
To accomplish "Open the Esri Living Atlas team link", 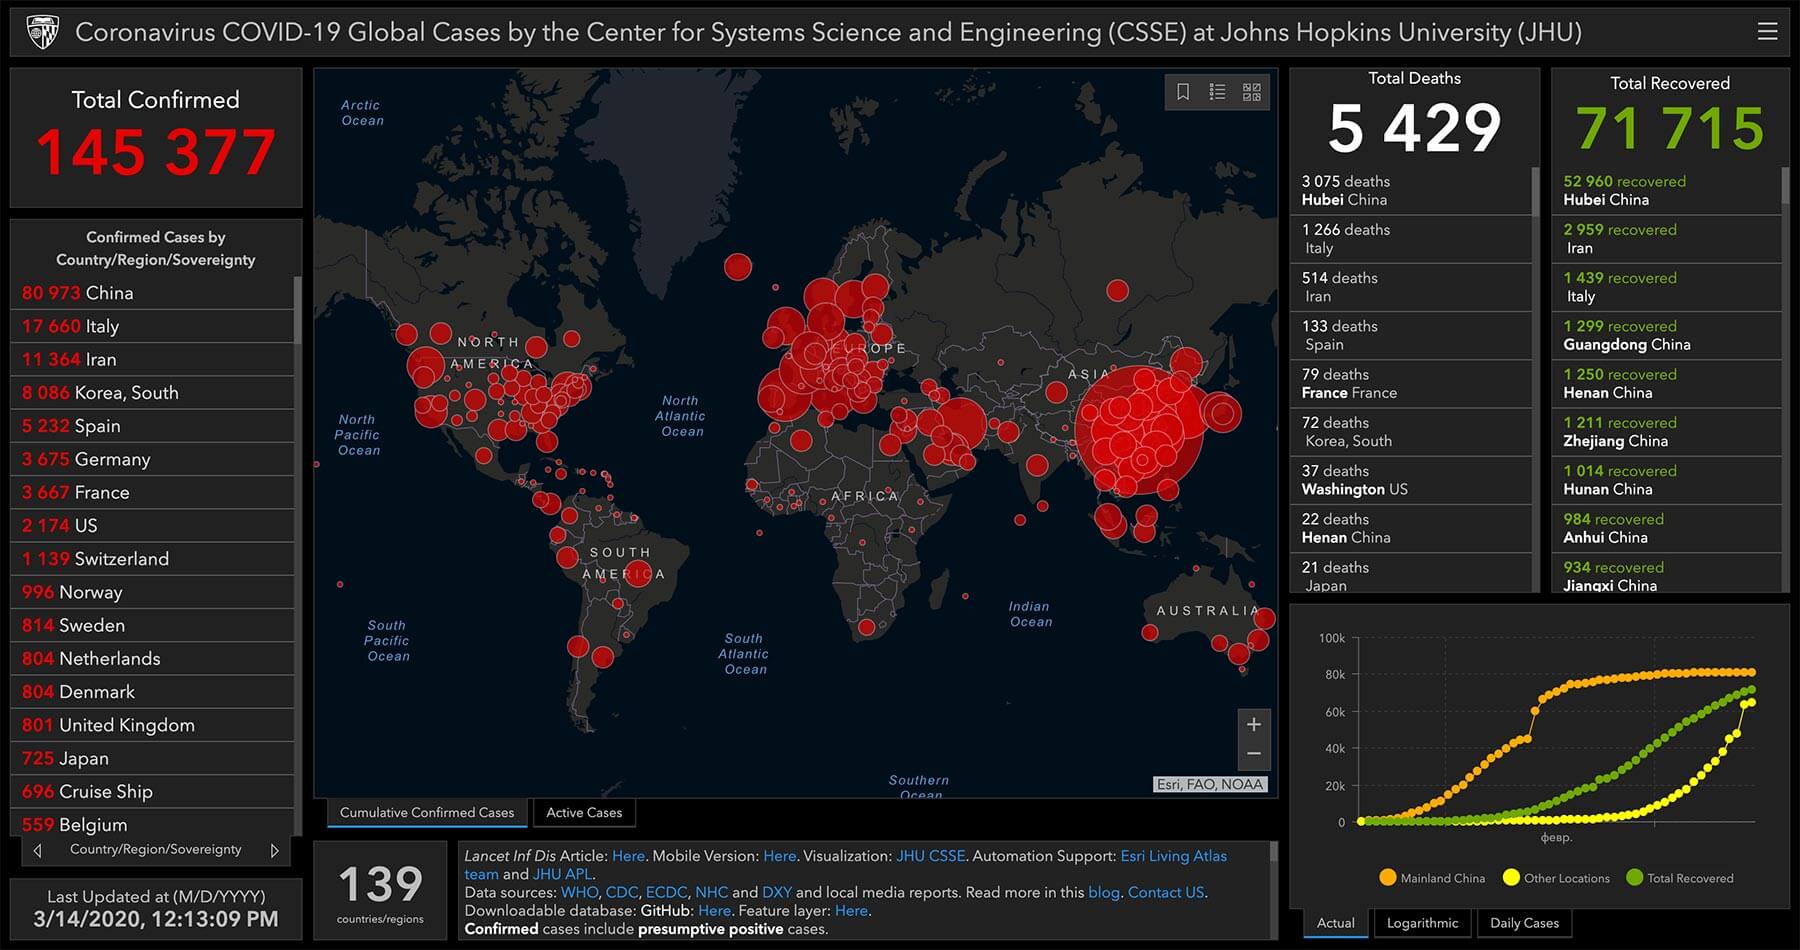I will (1173, 856).
